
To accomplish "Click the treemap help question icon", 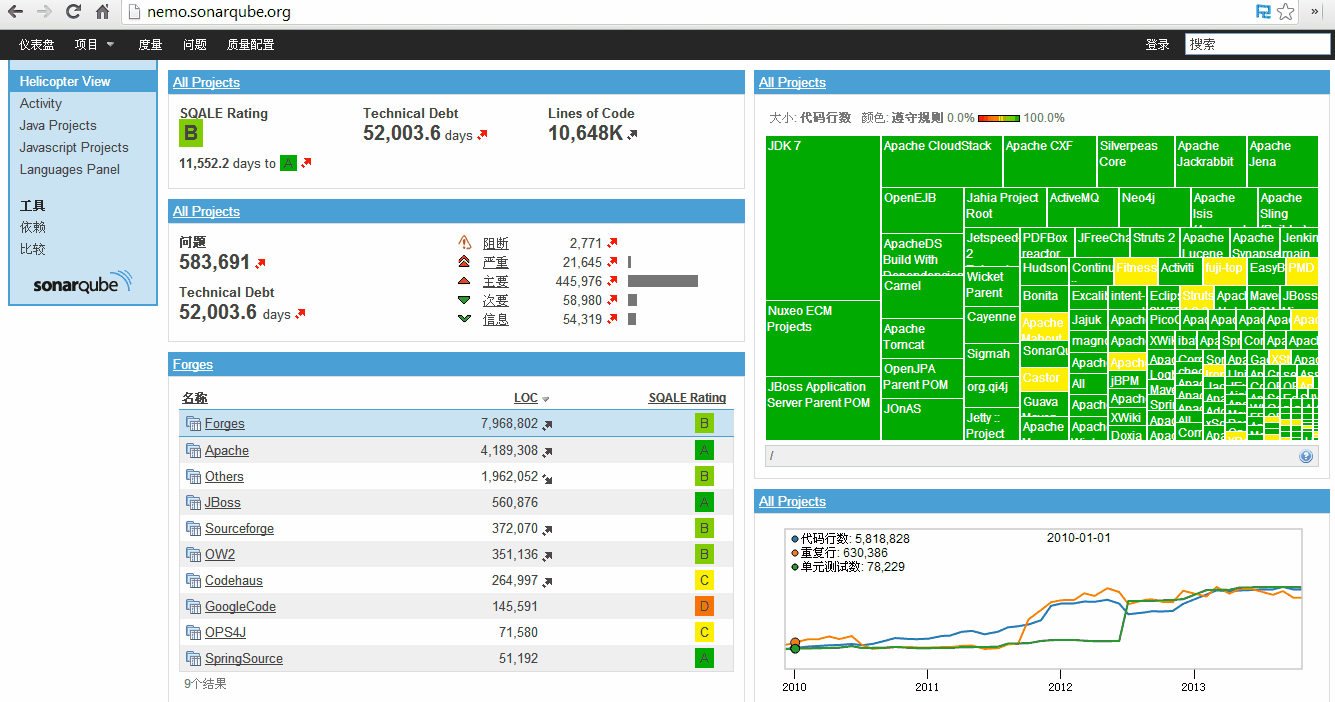I will pos(1306,456).
